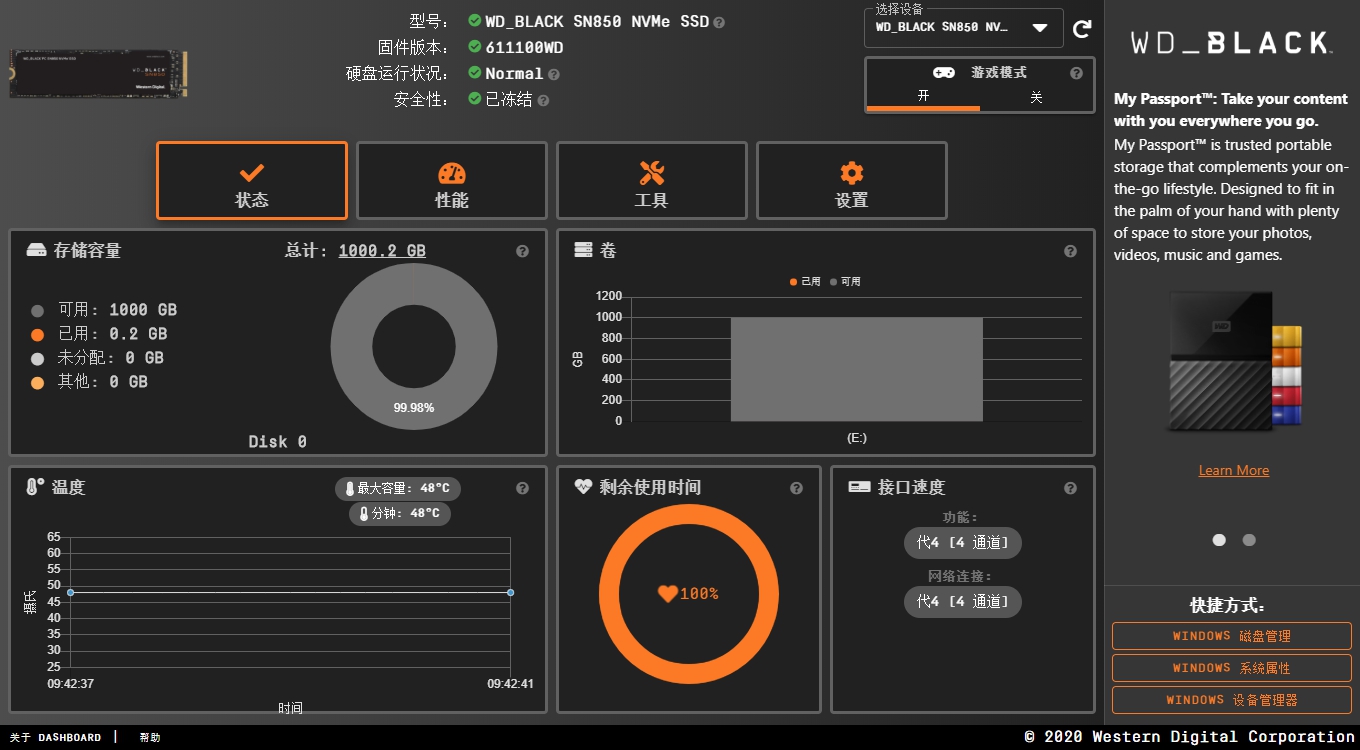Turn game mode on with 开
1360x750 pixels.
923,97
